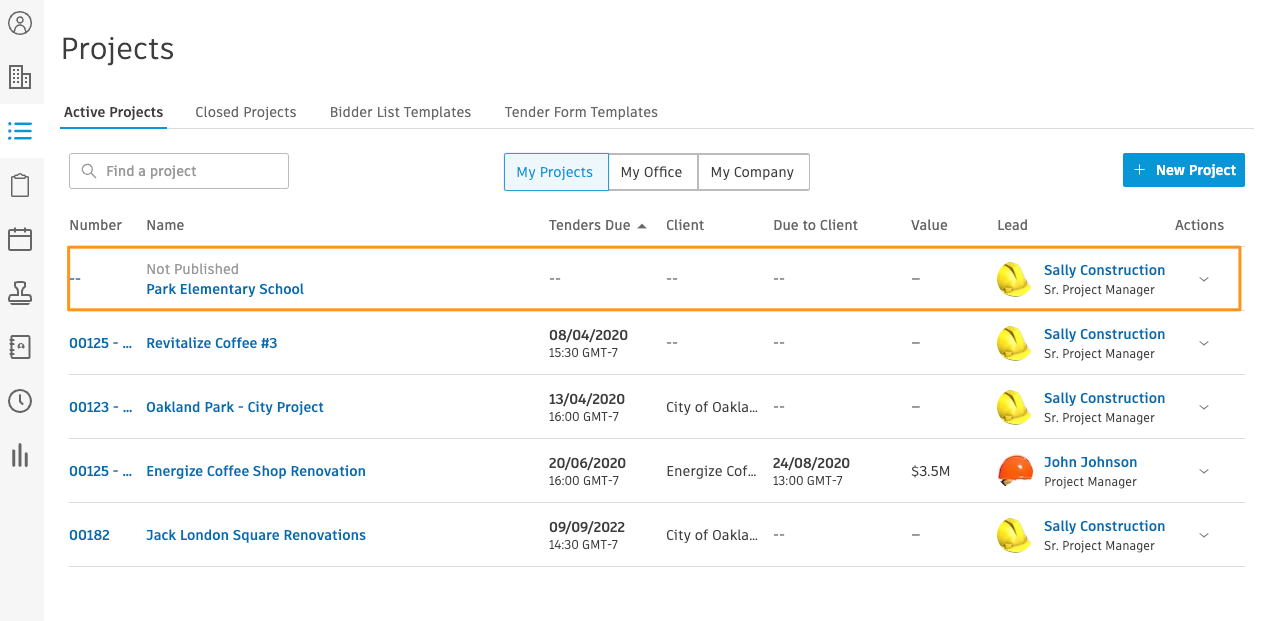Open Sally Construction lead in Jack London row

click(x=1104, y=526)
